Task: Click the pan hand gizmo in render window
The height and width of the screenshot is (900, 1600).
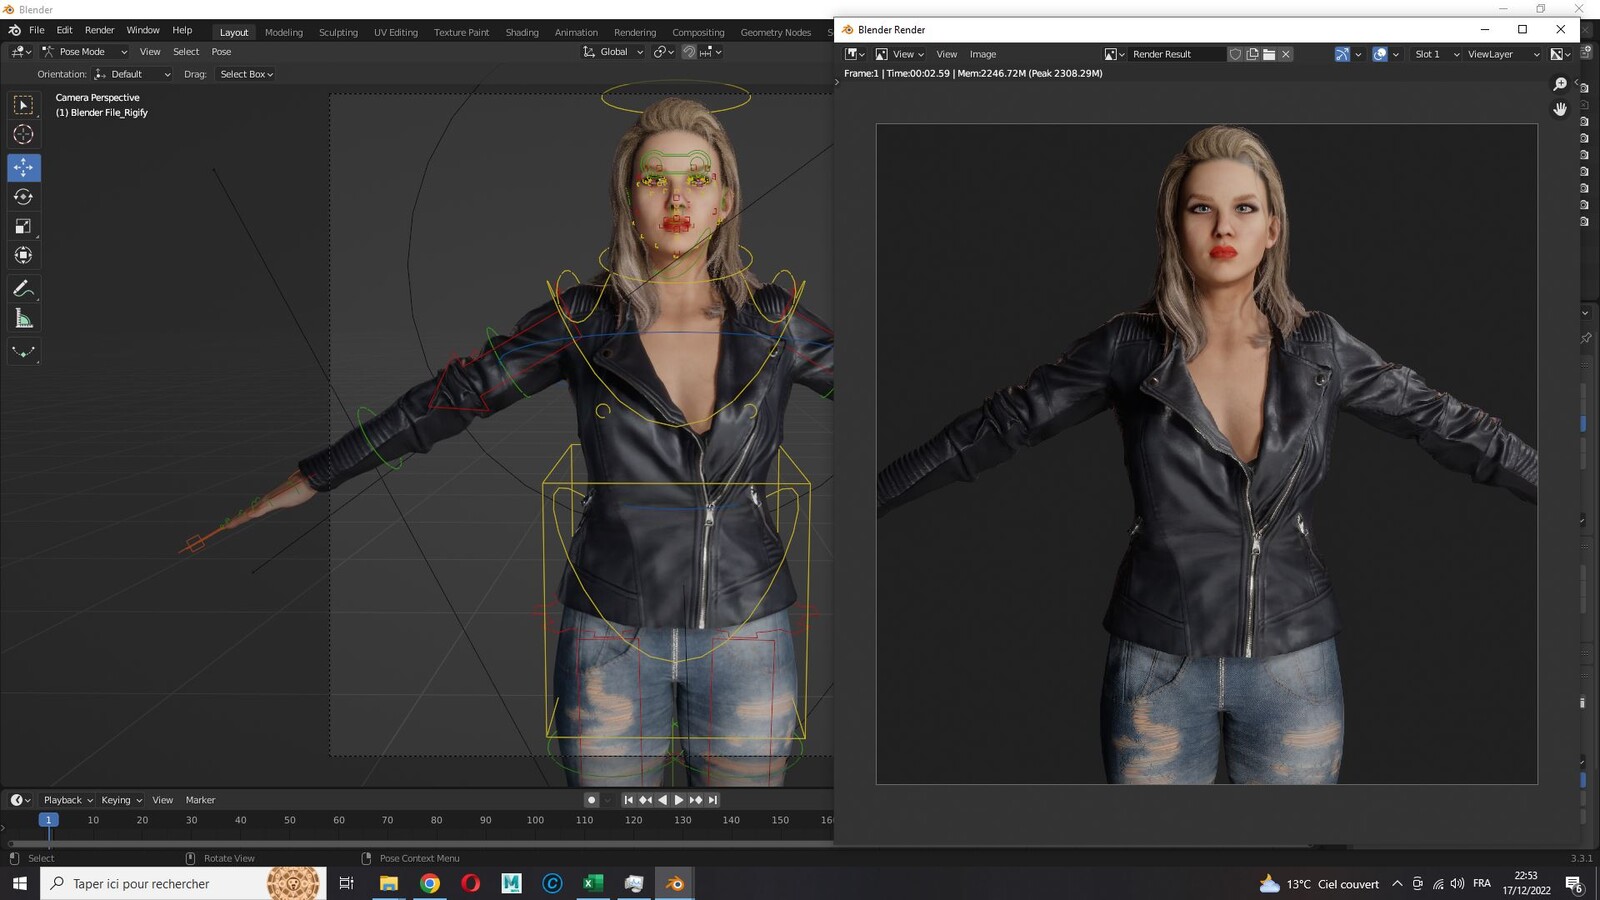Action: (x=1560, y=109)
